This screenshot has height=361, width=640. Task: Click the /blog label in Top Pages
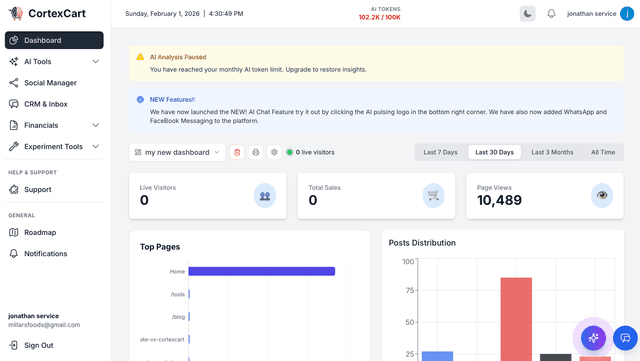[178, 317]
